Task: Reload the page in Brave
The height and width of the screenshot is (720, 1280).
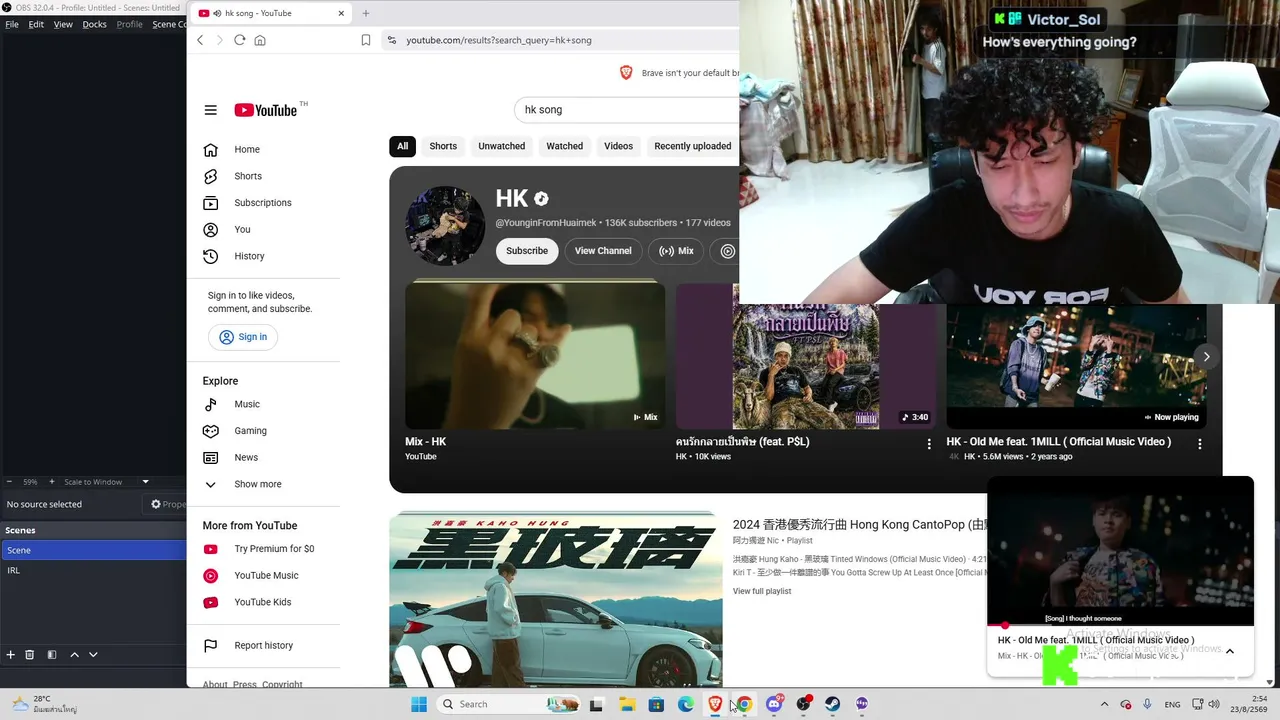Action: point(239,40)
